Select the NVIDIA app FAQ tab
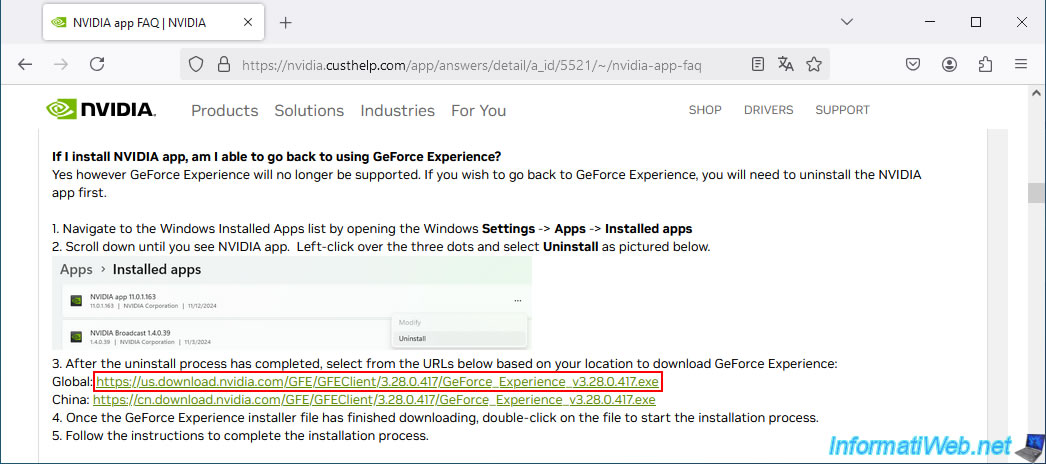The image size is (1046, 464). (153, 23)
